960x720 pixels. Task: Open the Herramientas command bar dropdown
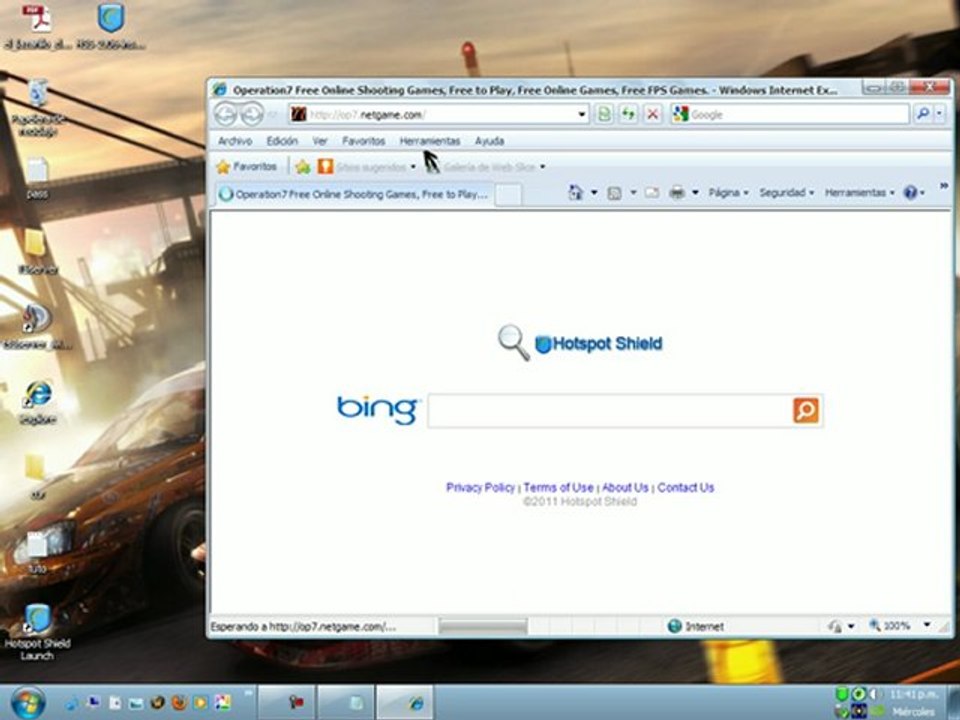point(860,193)
